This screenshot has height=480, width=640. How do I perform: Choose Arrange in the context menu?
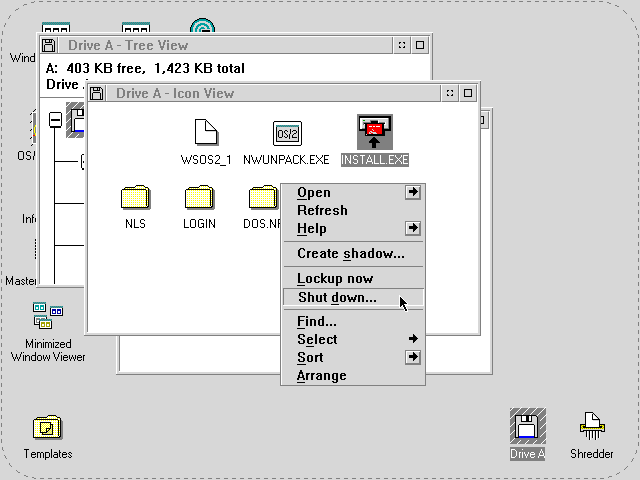coord(353,376)
